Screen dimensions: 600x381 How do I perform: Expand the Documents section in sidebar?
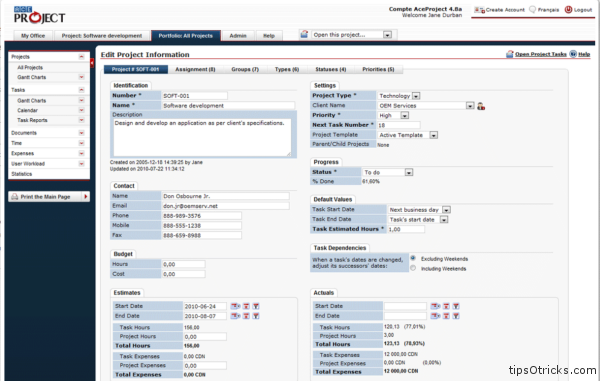[81, 133]
